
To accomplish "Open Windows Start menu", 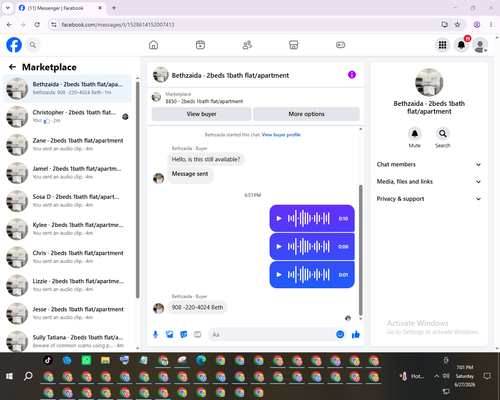I will 9,376.
